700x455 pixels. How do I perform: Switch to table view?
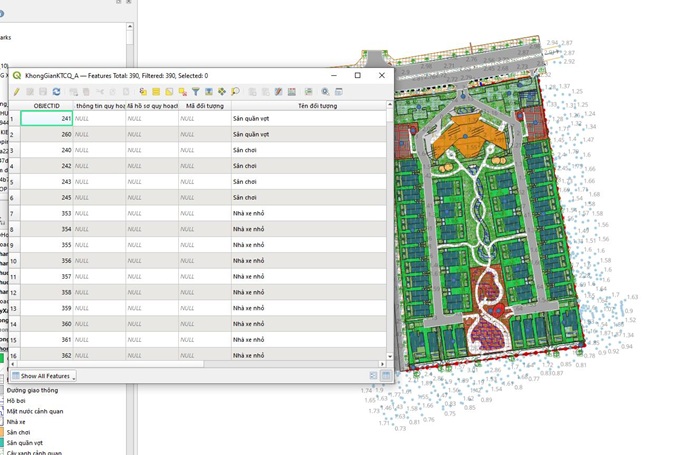coord(386,376)
